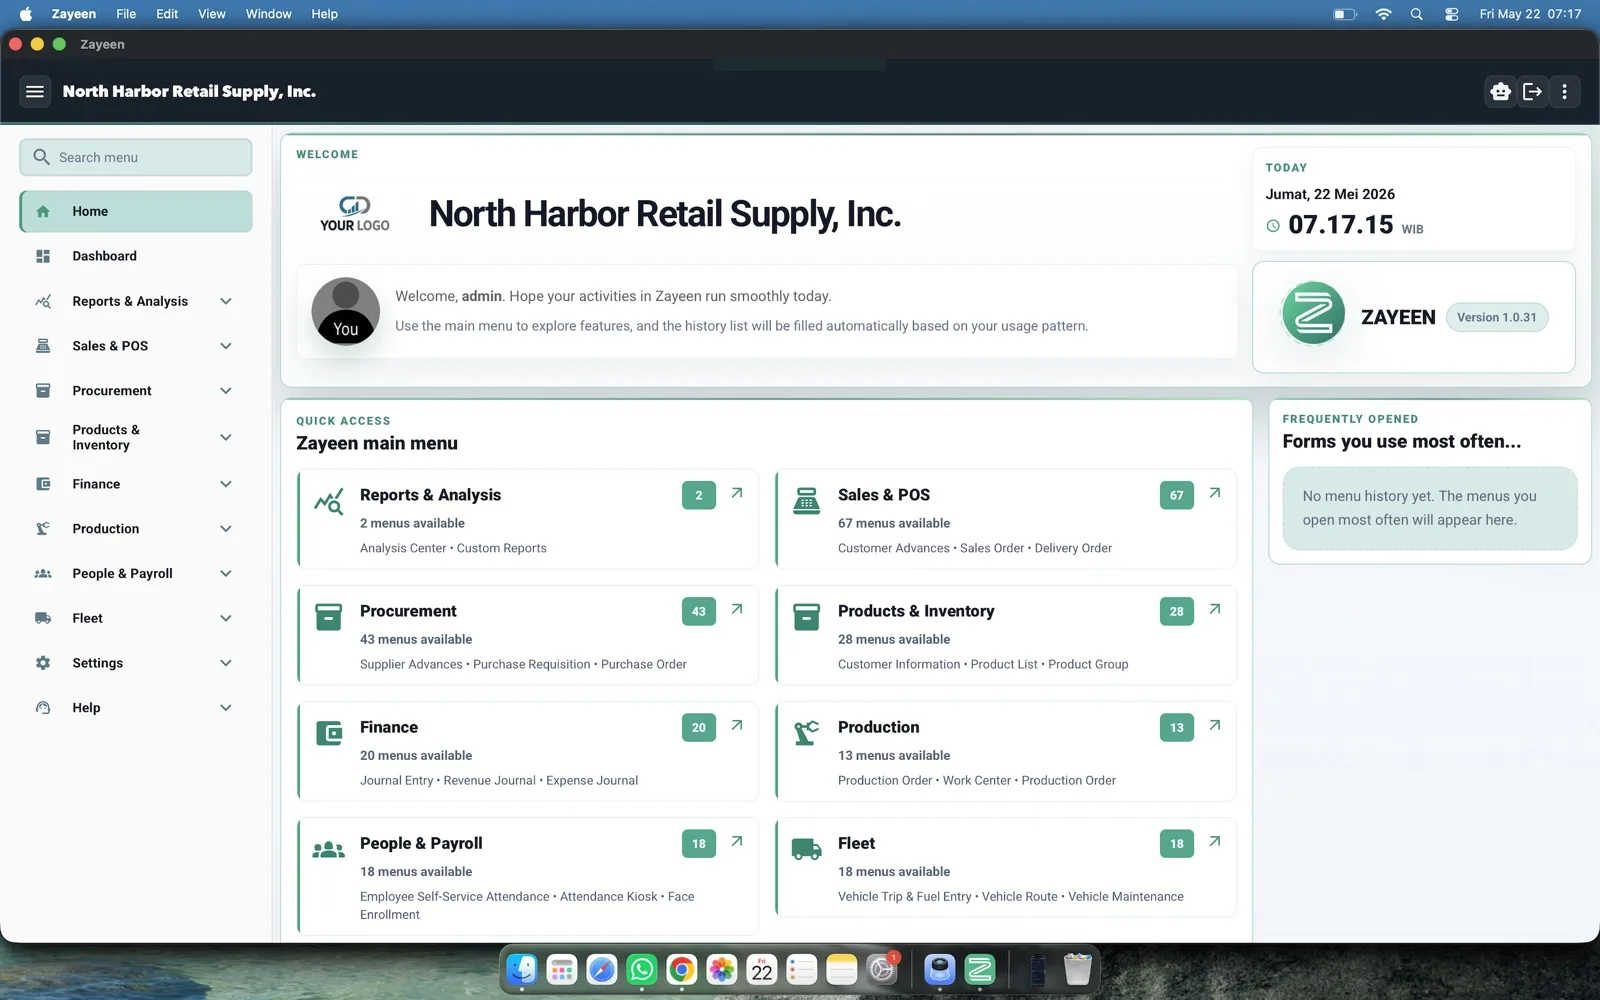This screenshot has width=1600, height=1000.
Task: Open arrow icon on People & Payroll card
Action: (x=737, y=841)
